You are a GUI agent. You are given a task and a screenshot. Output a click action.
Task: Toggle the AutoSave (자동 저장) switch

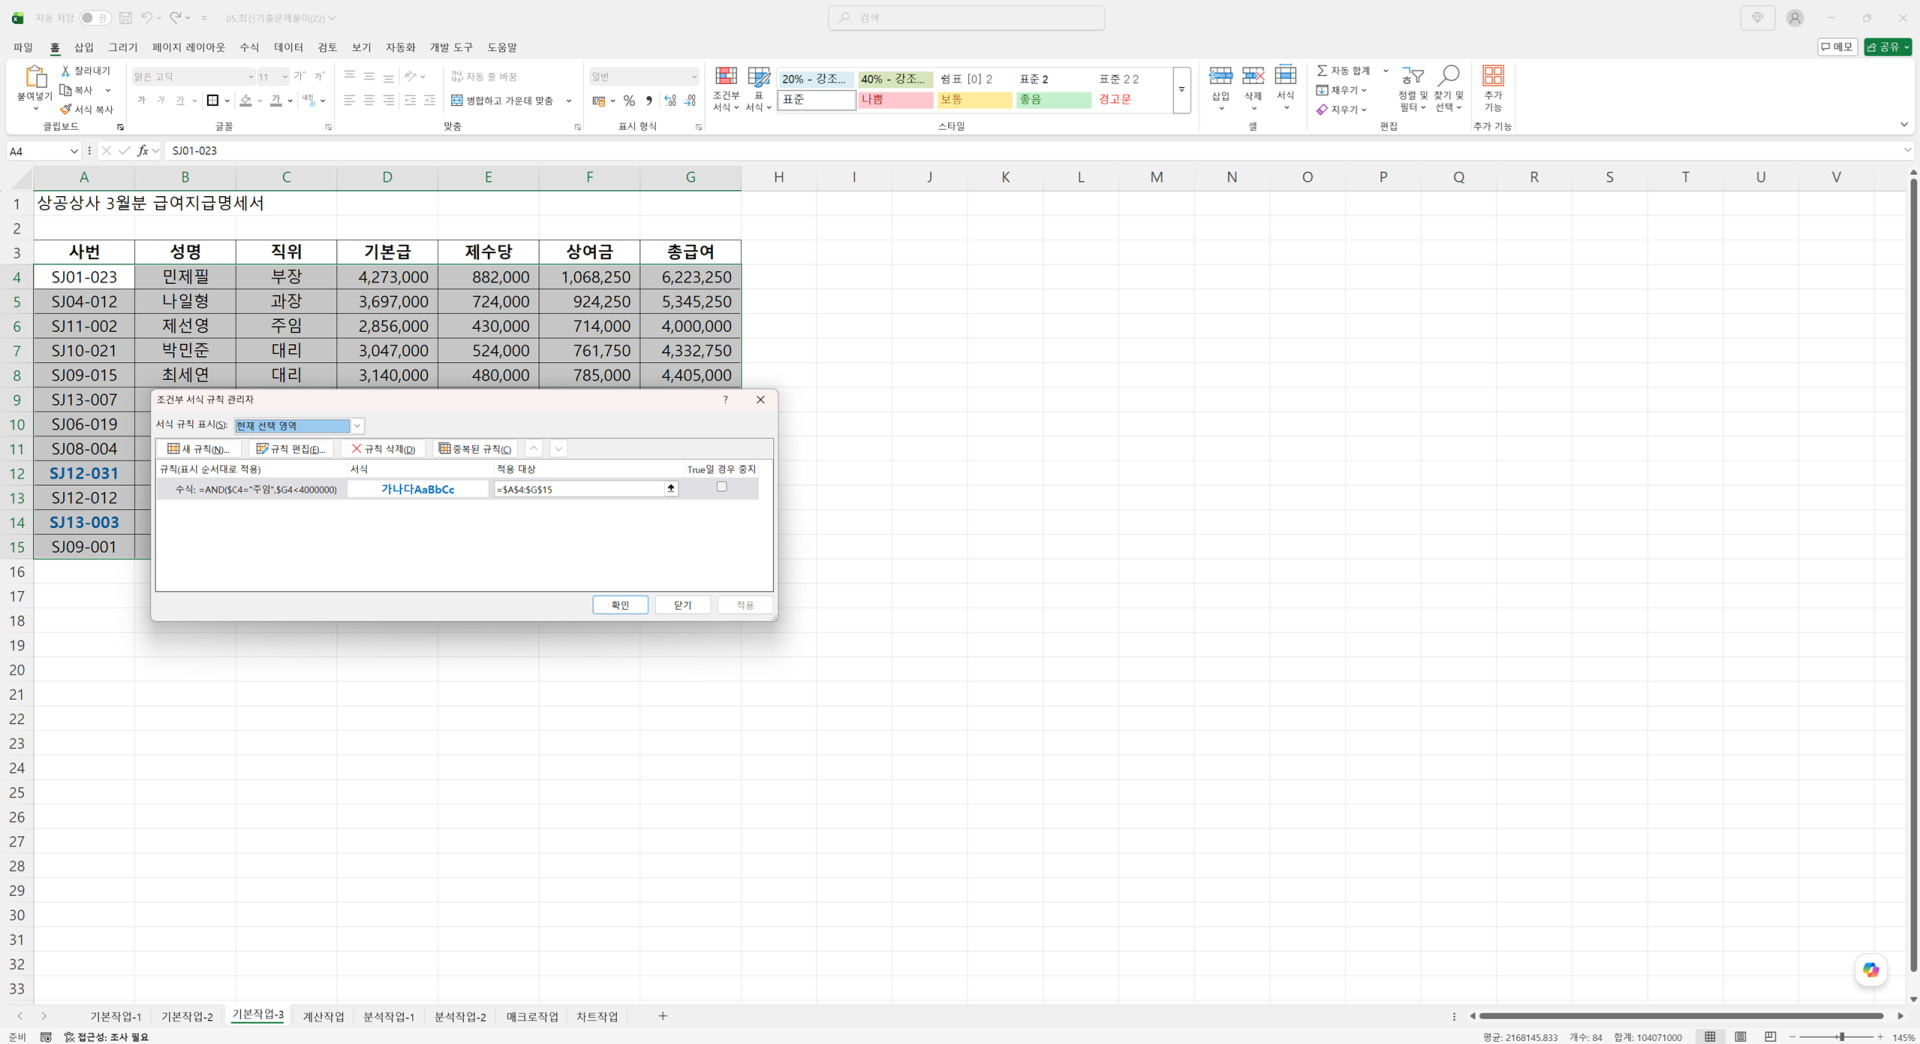click(x=96, y=18)
